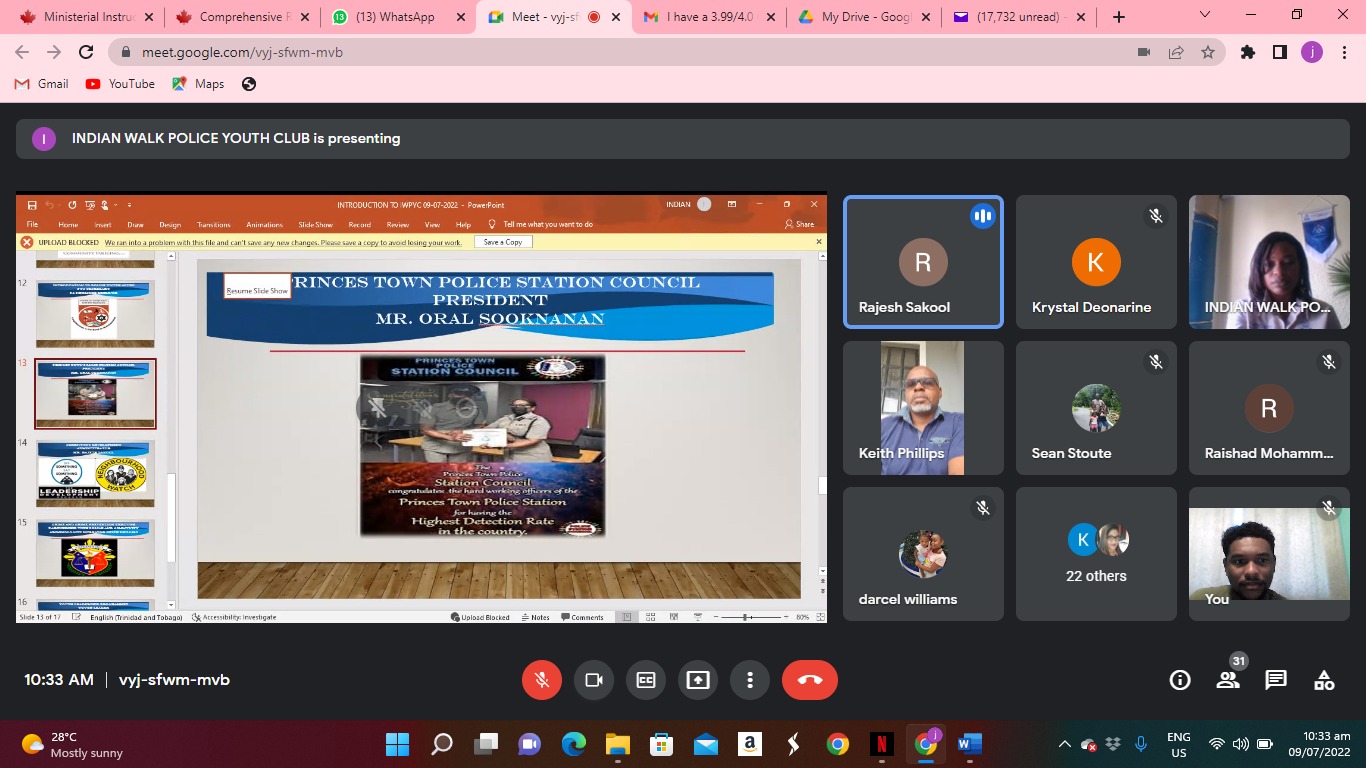The width and height of the screenshot is (1366, 768).
Task: Open the meeting details info icon
Action: (x=1180, y=680)
